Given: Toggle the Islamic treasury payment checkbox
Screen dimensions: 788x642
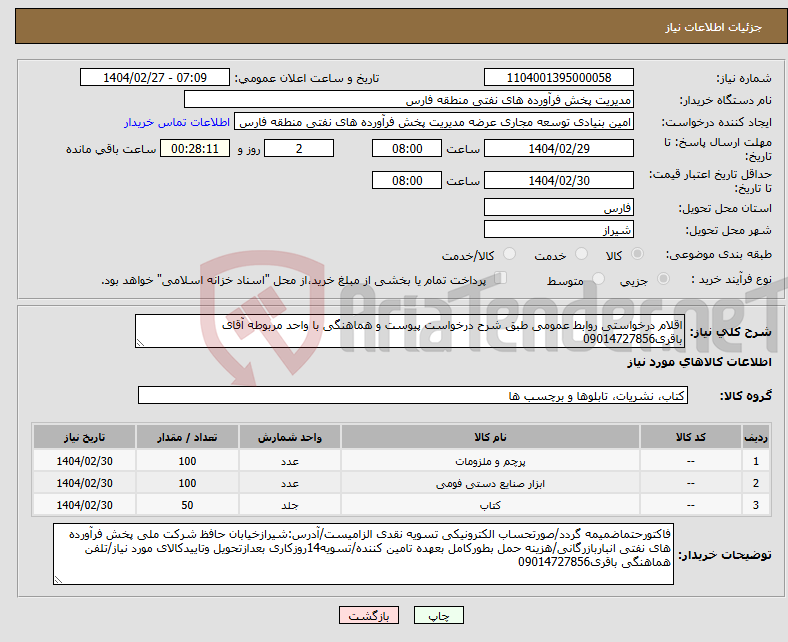Looking at the screenshot, I should pyautogui.click(x=500, y=278).
